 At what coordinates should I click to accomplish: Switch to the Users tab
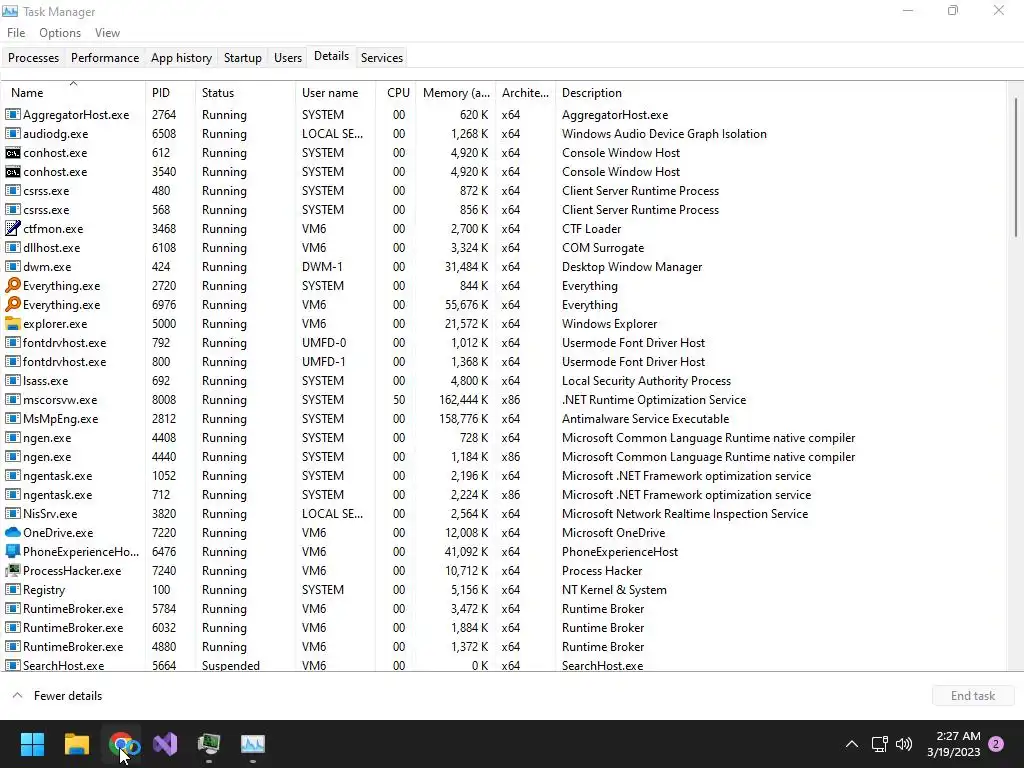coord(287,57)
